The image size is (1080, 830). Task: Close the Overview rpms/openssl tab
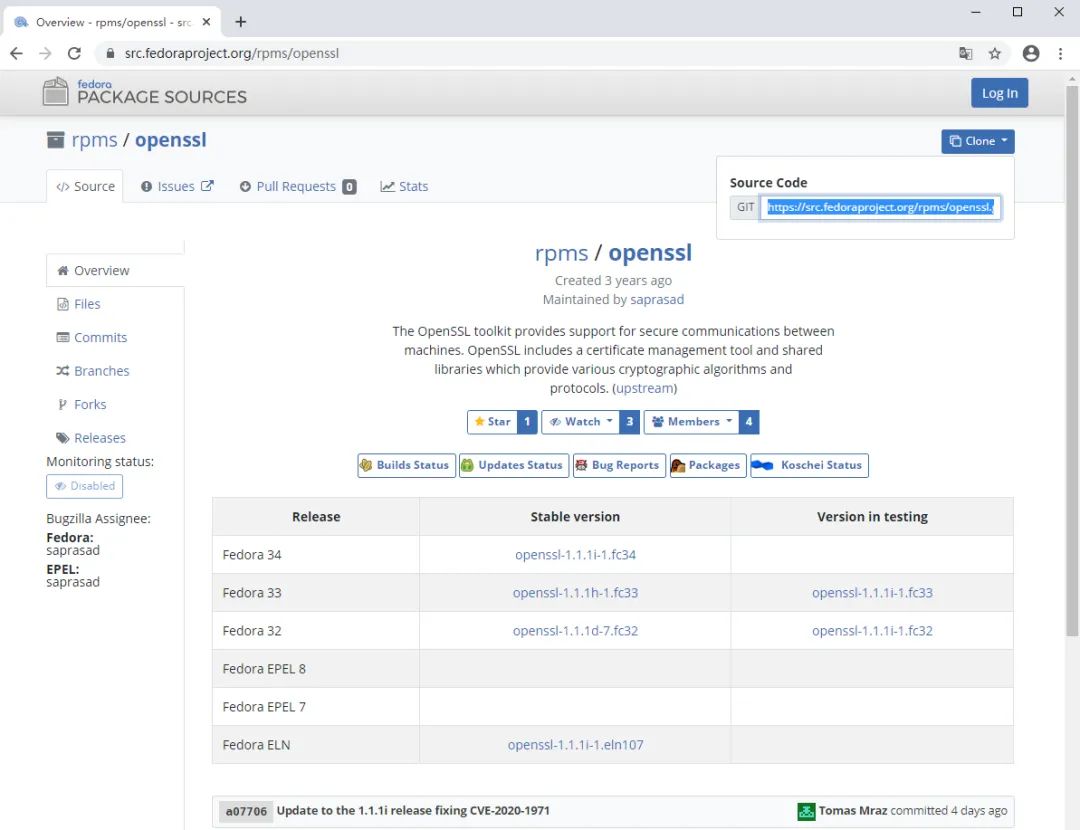[x=206, y=22]
